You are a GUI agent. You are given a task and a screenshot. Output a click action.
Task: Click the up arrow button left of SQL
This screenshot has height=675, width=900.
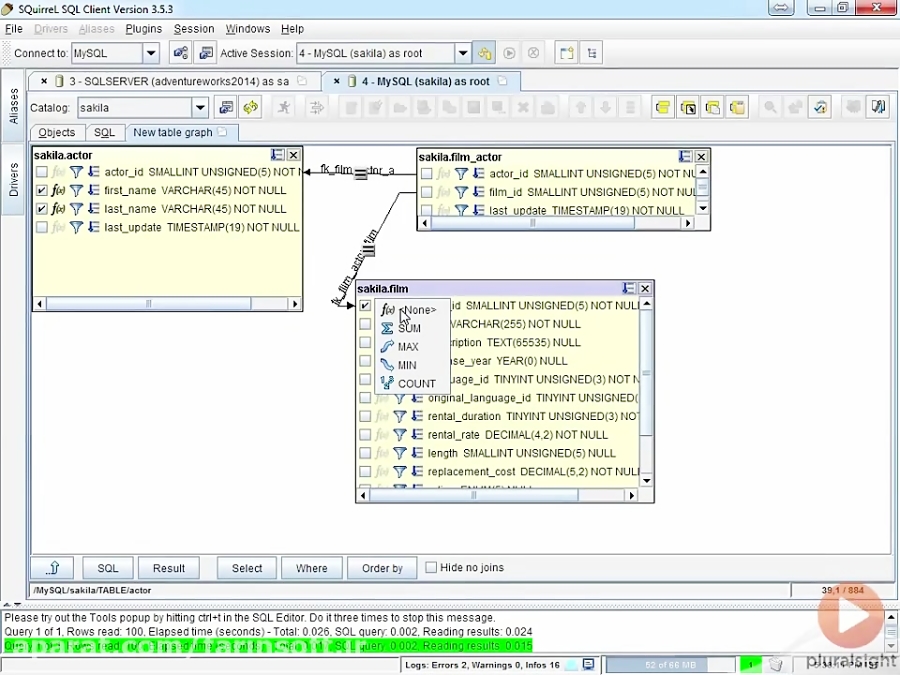pyautogui.click(x=53, y=568)
